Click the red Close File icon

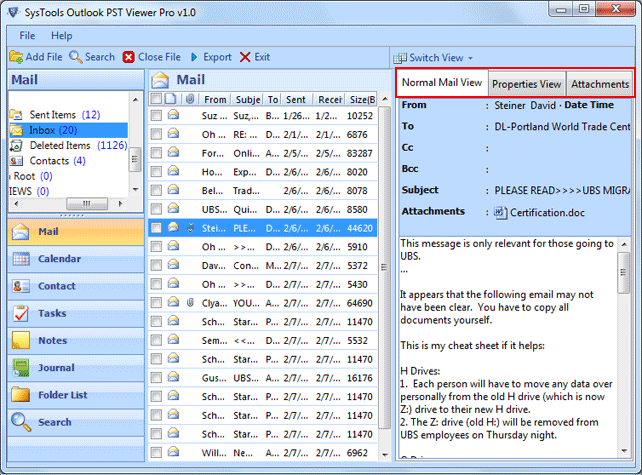tap(129, 57)
